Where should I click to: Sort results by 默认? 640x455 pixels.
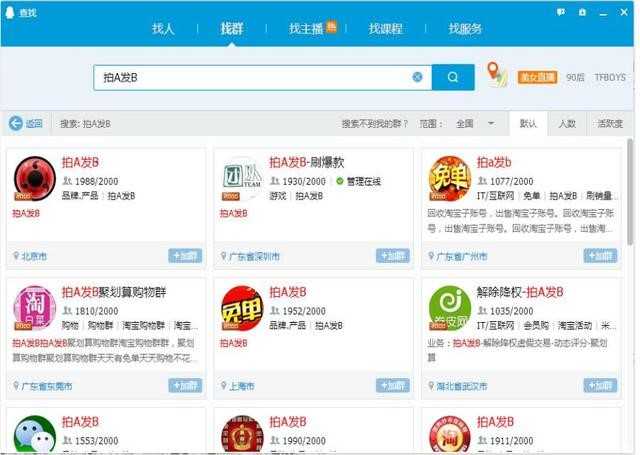pyautogui.click(x=528, y=123)
